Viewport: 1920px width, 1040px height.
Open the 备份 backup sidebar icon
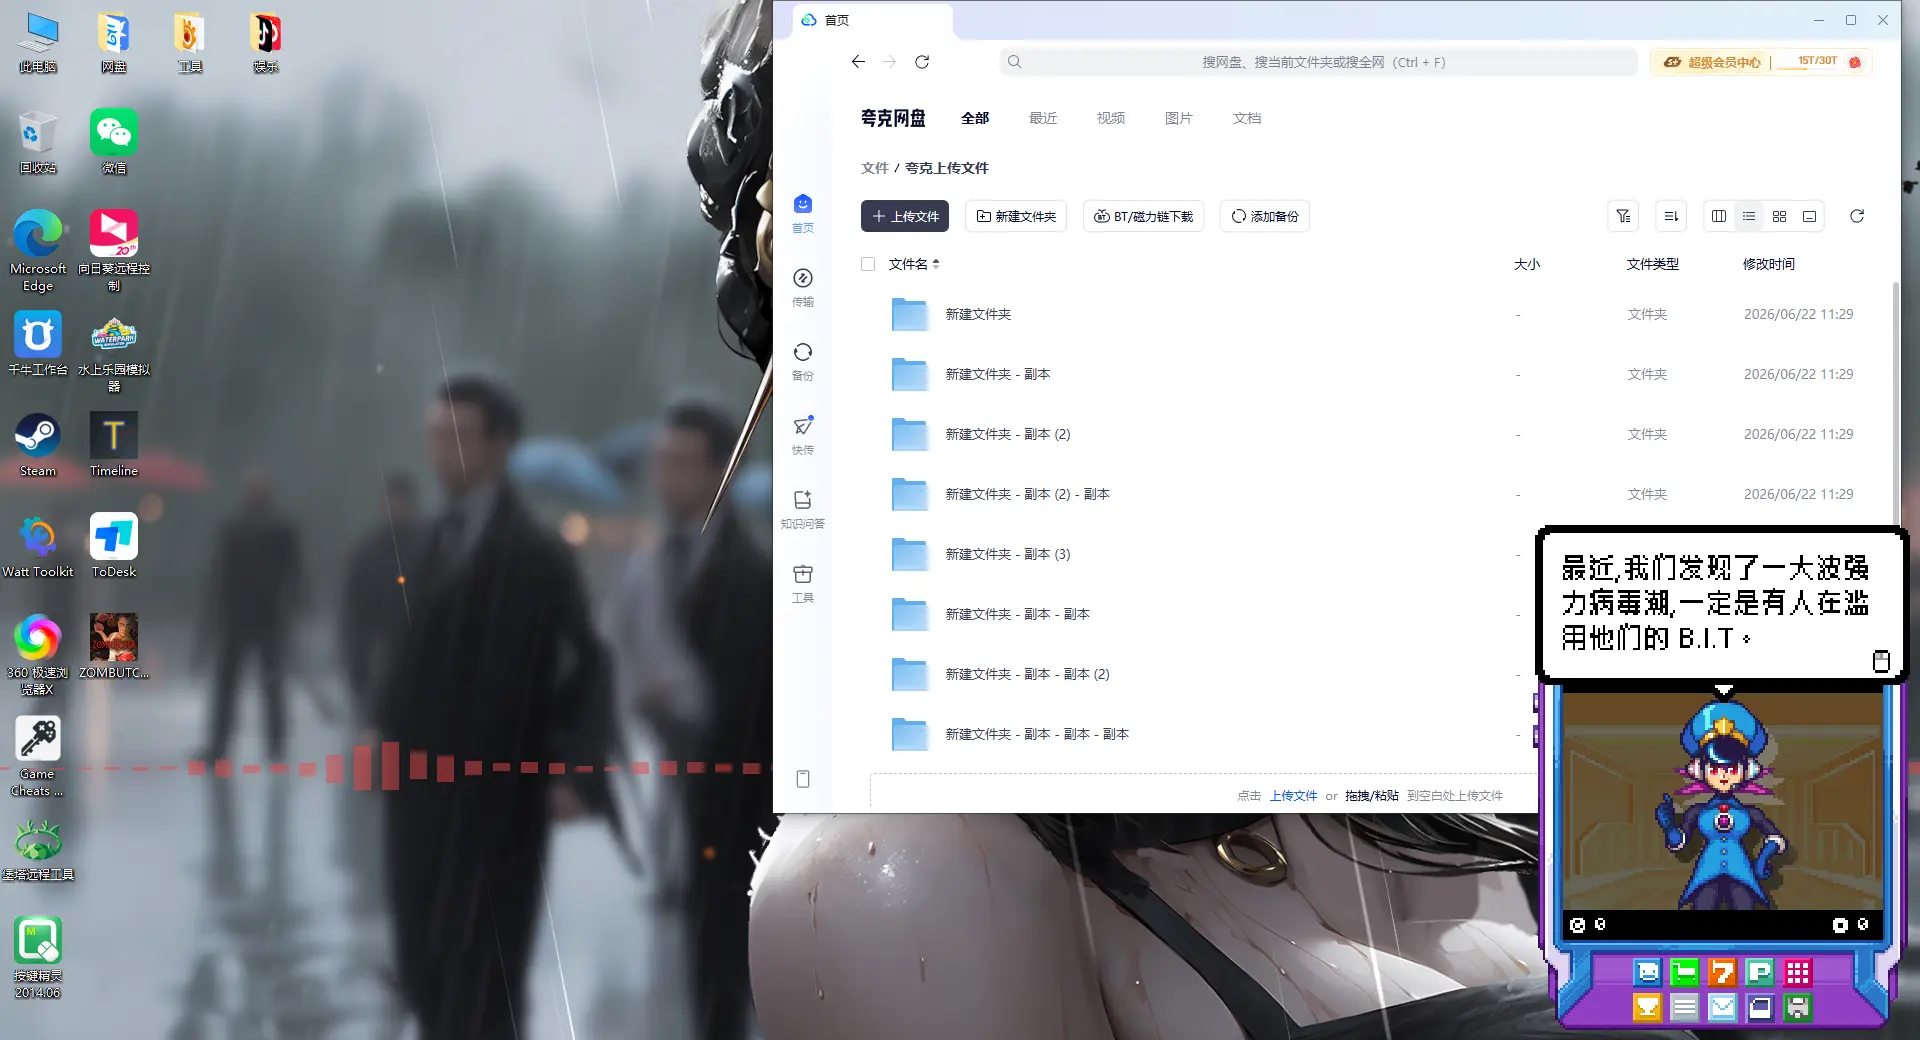tap(802, 360)
